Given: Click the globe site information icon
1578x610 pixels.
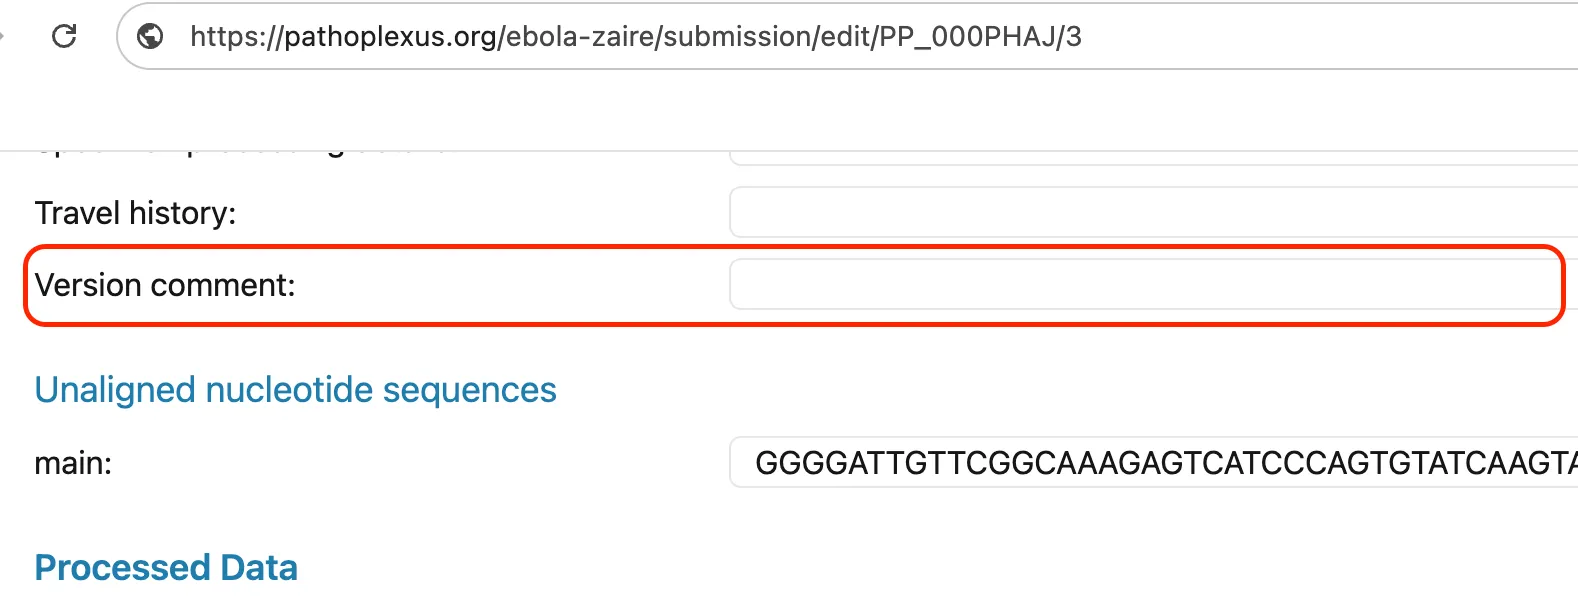Looking at the screenshot, I should tap(150, 37).
